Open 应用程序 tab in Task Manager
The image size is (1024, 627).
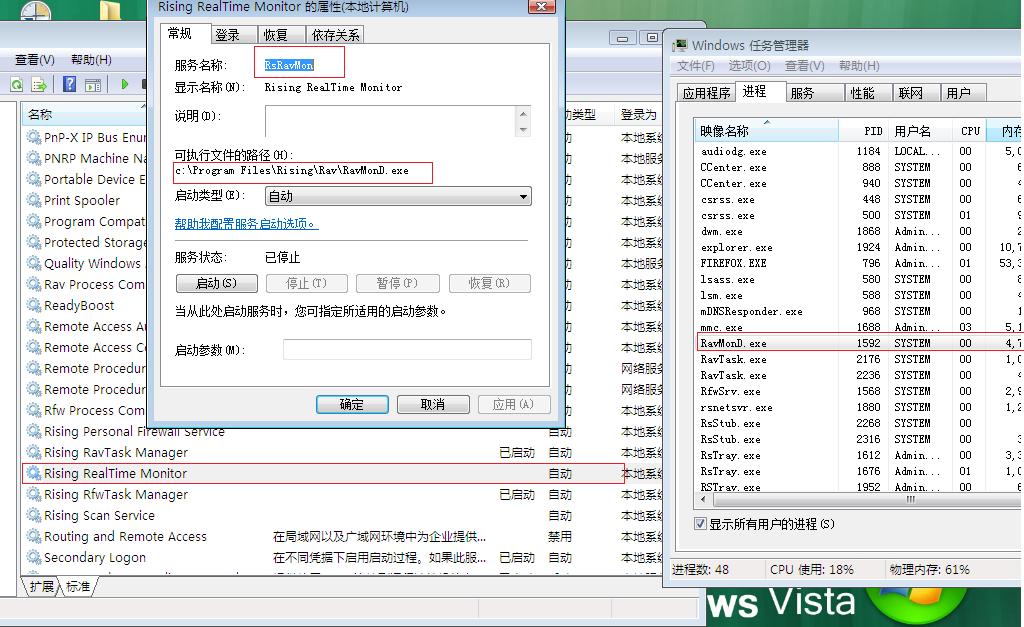[x=706, y=93]
